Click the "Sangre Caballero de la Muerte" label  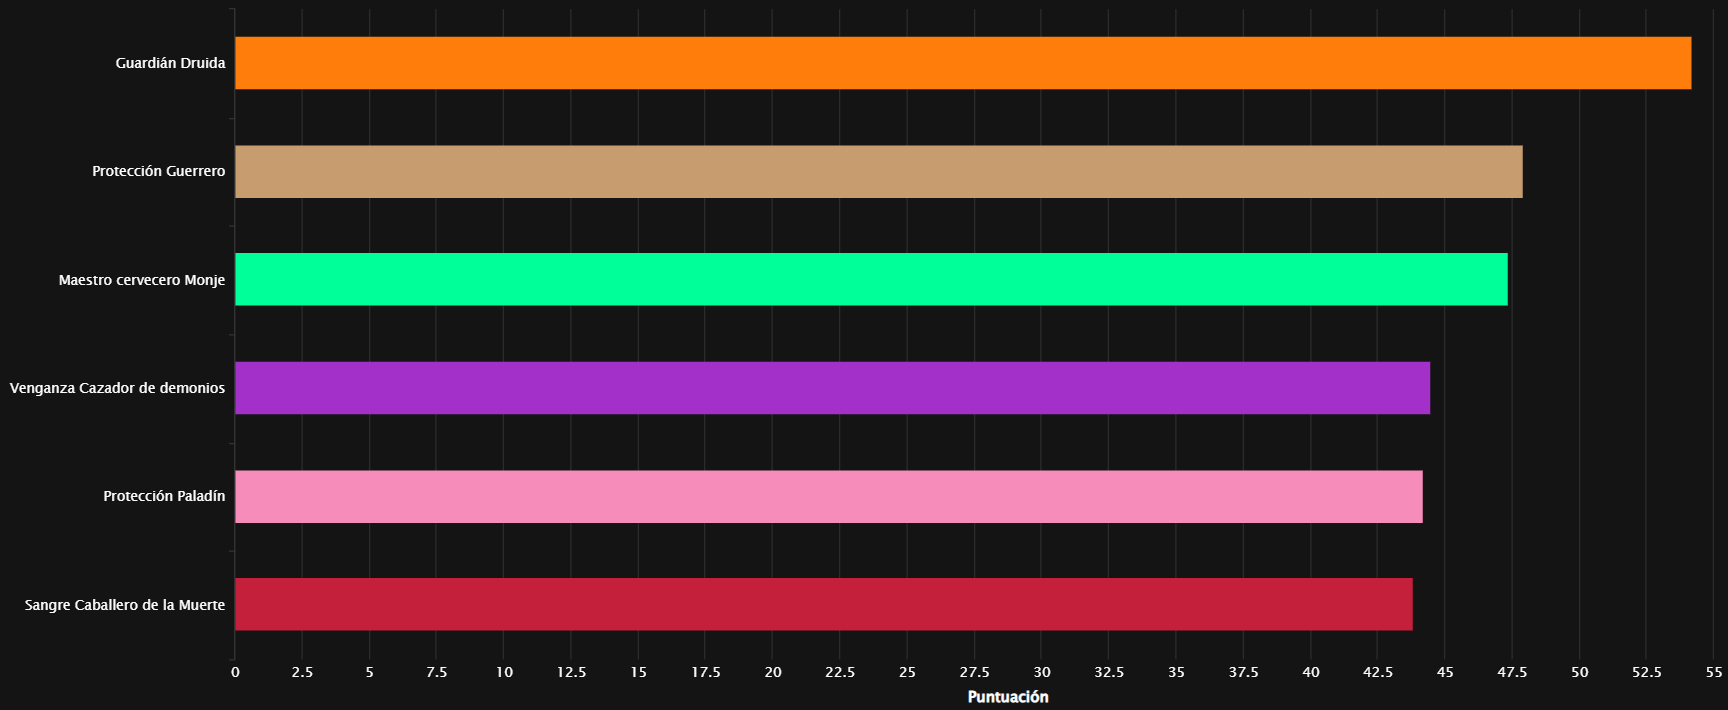click(125, 605)
